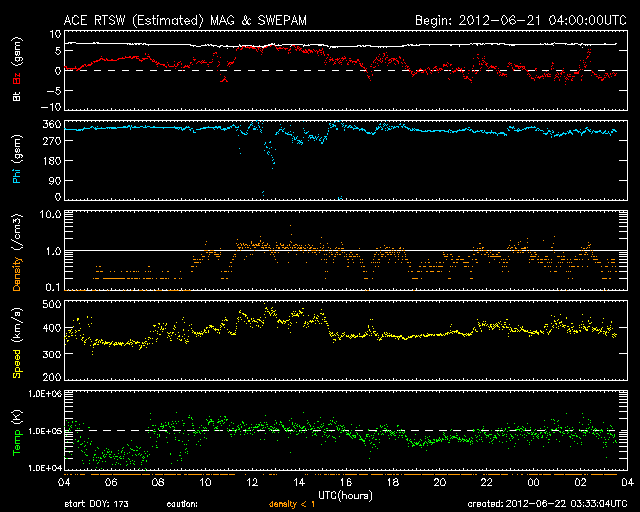Click the '06' hour label on the time axis

(x=111, y=482)
